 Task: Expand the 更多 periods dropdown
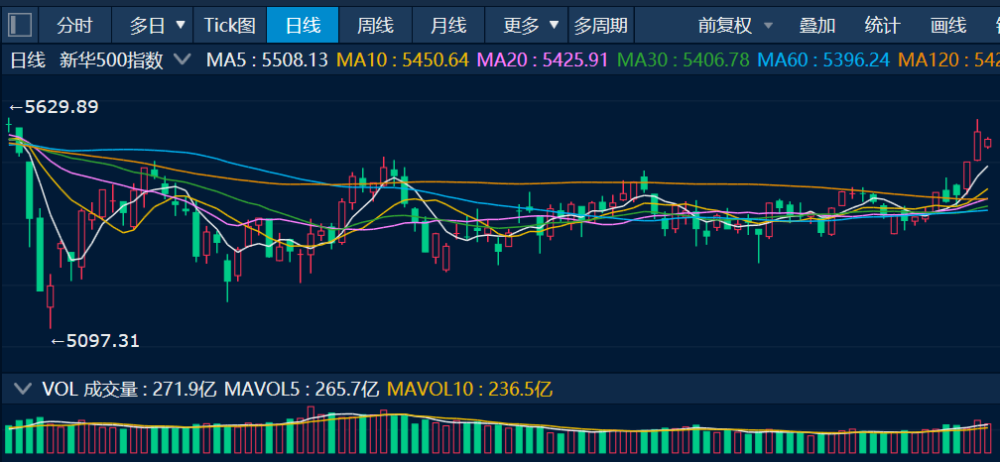pyautogui.click(x=531, y=25)
